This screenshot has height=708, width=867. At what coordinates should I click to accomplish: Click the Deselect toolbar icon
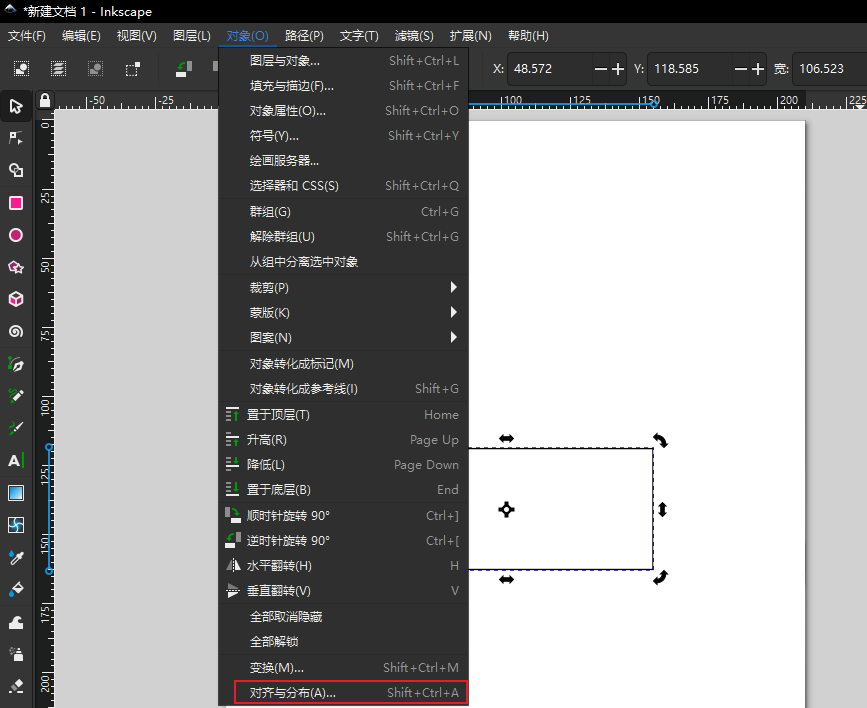(x=95, y=69)
